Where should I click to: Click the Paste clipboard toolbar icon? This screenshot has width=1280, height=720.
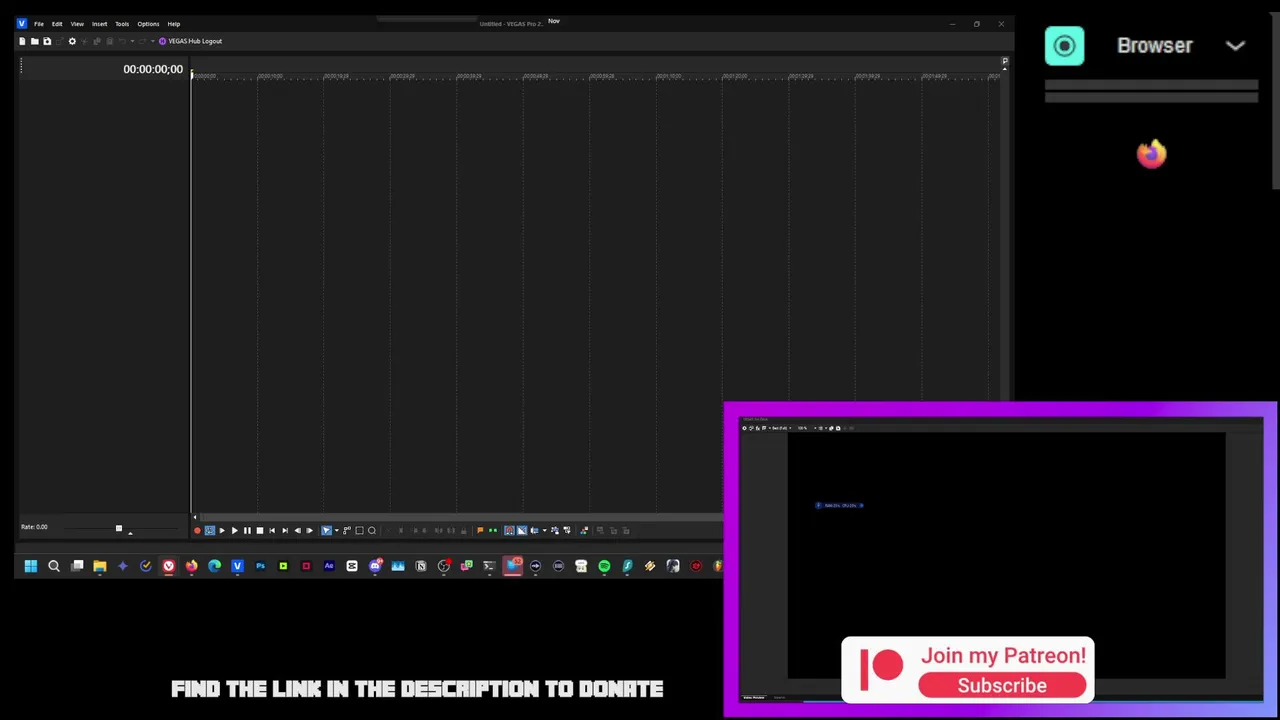109,41
